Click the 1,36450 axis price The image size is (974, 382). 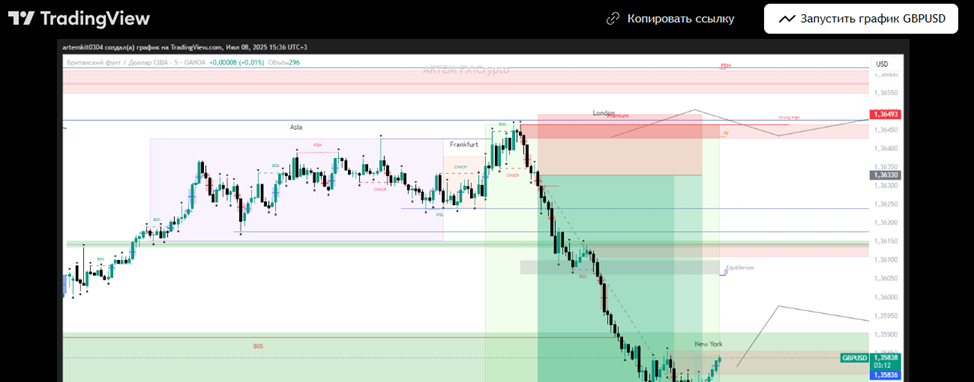[886, 130]
